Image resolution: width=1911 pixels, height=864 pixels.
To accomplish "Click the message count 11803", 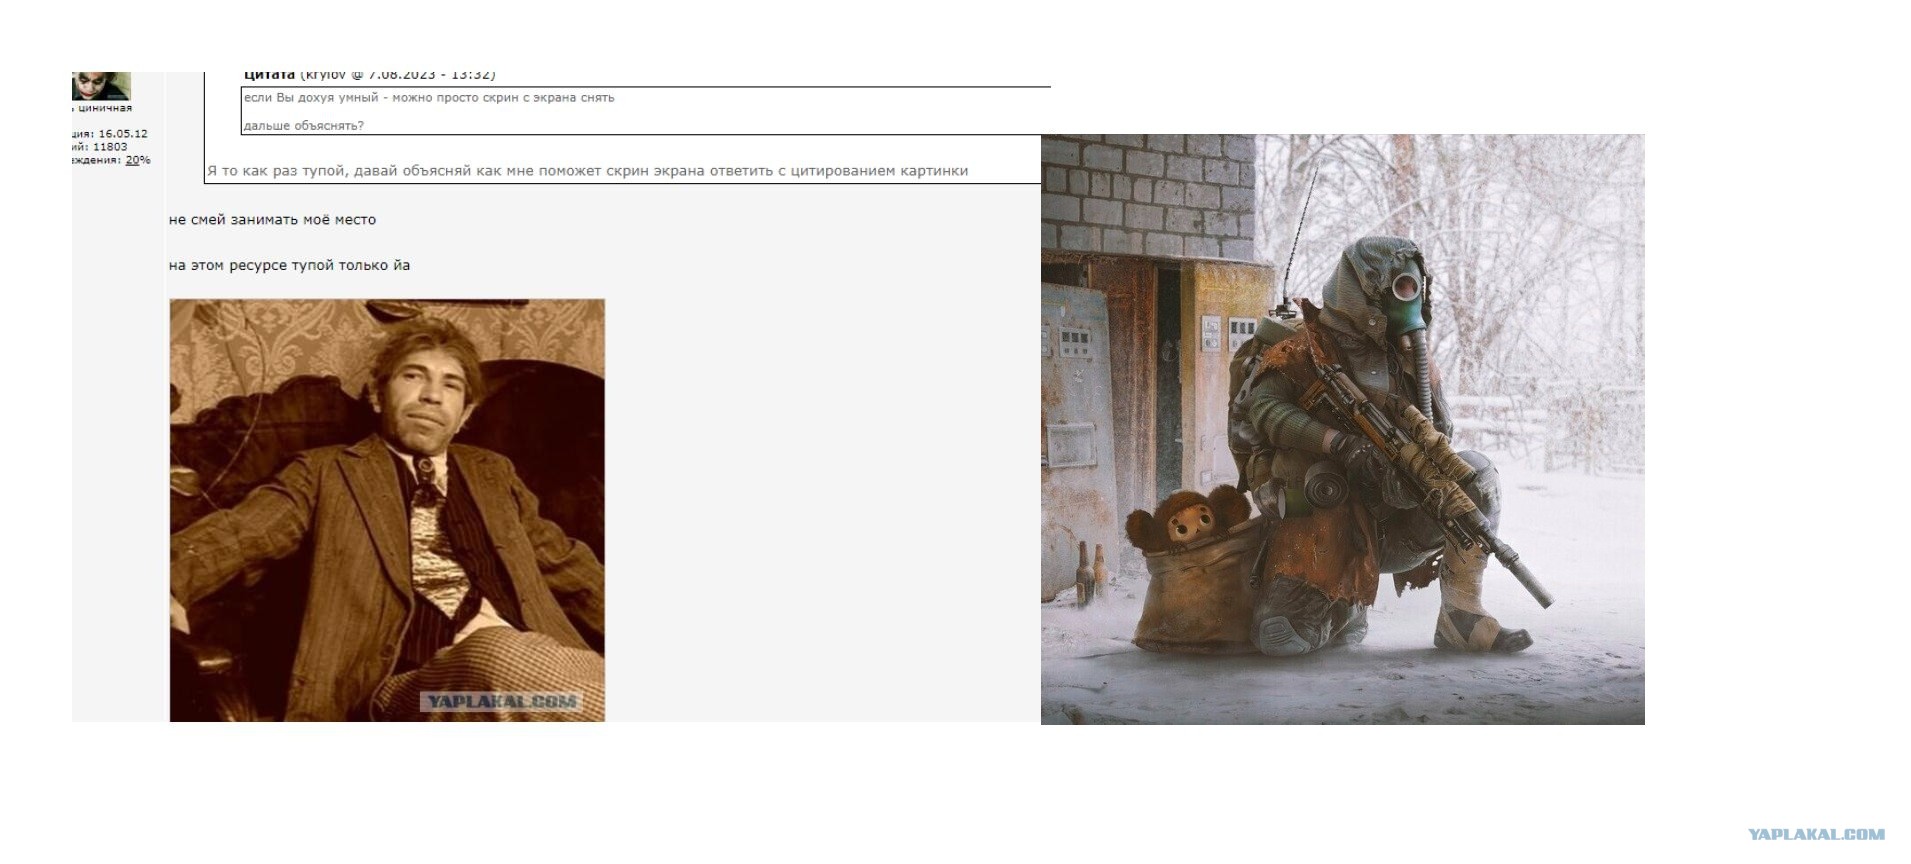I will [x=110, y=147].
